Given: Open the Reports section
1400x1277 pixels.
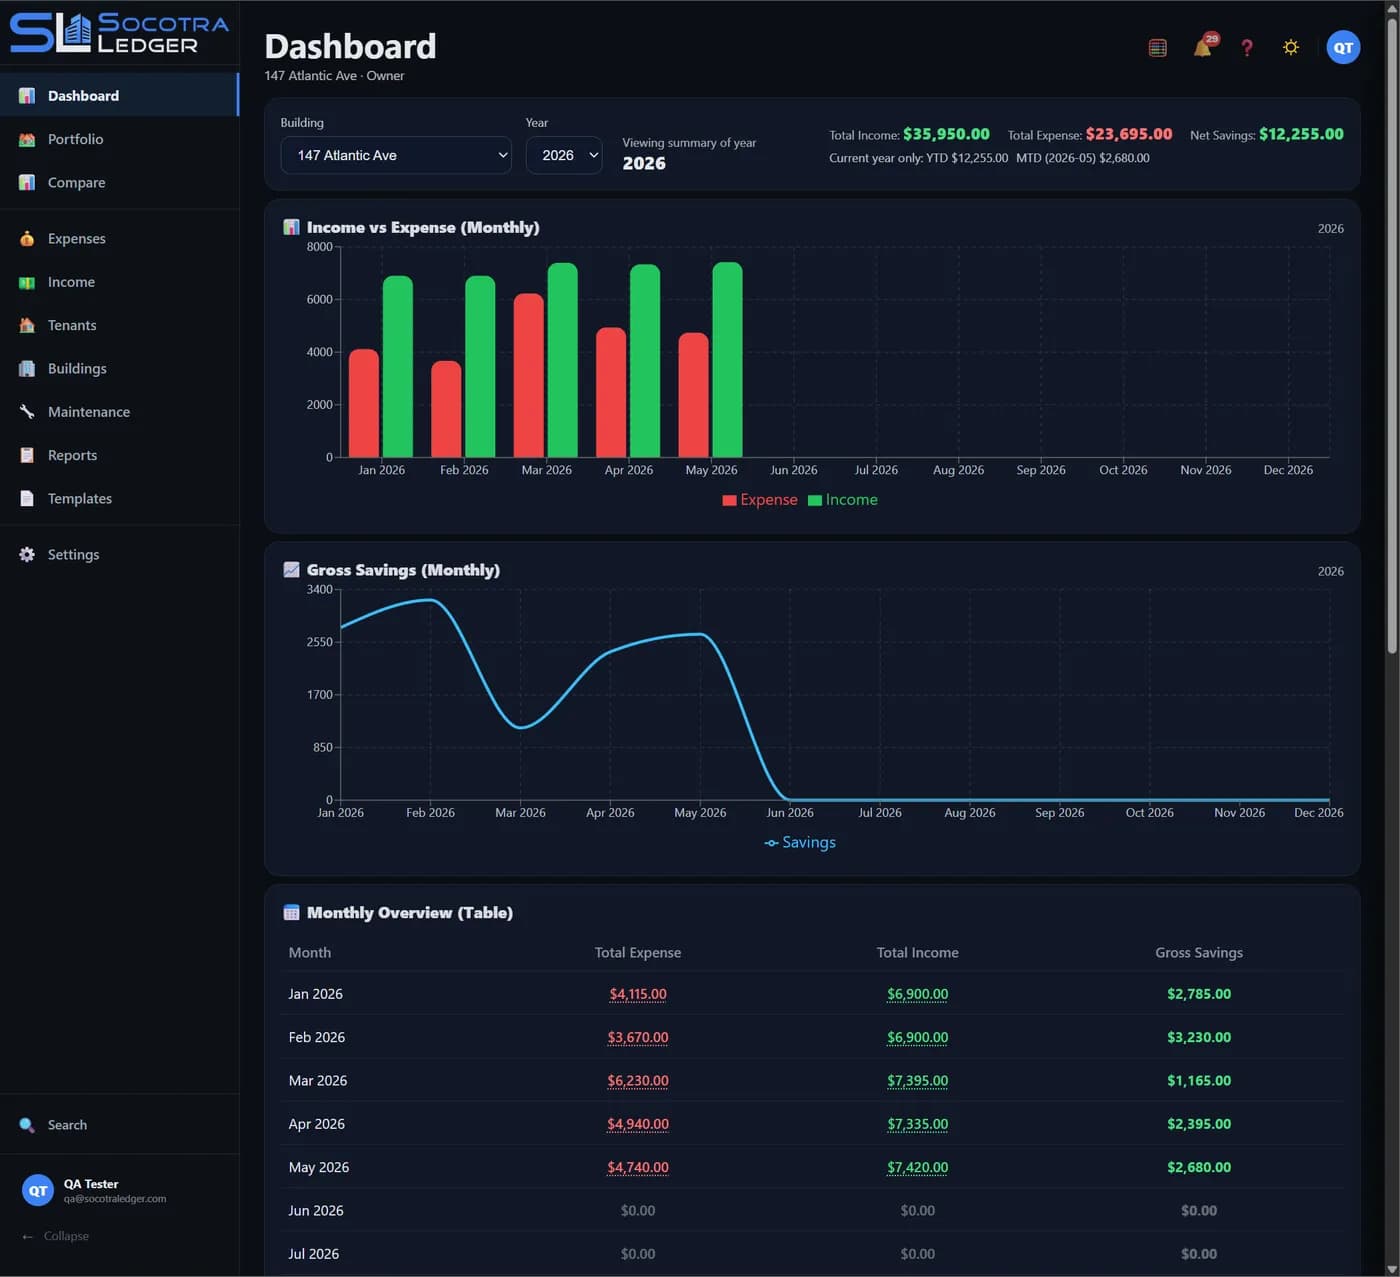Looking at the screenshot, I should pyautogui.click(x=119, y=455).
